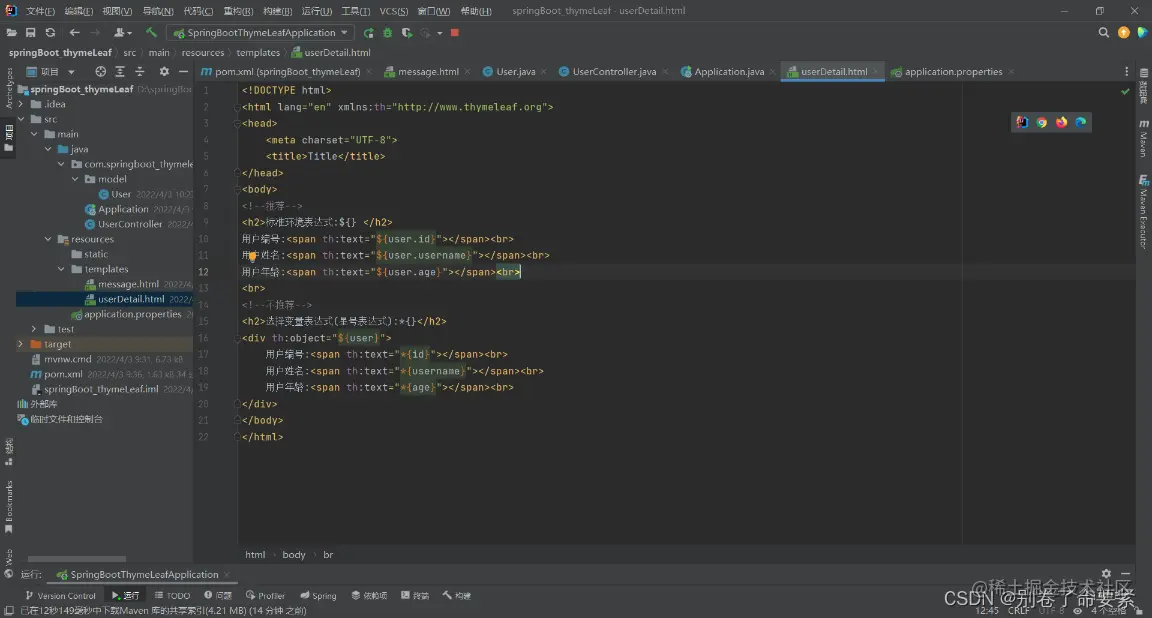Expand the .idea folder
This screenshot has height=618, width=1152.
(21, 104)
